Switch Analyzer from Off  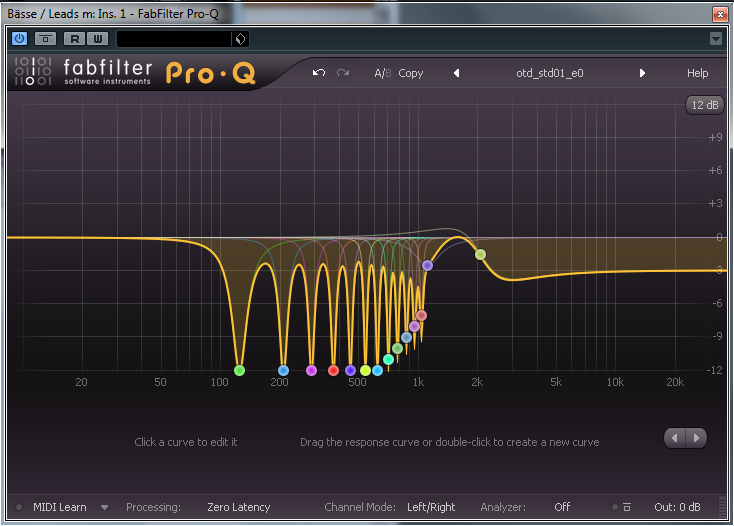[x=562, y=507]
